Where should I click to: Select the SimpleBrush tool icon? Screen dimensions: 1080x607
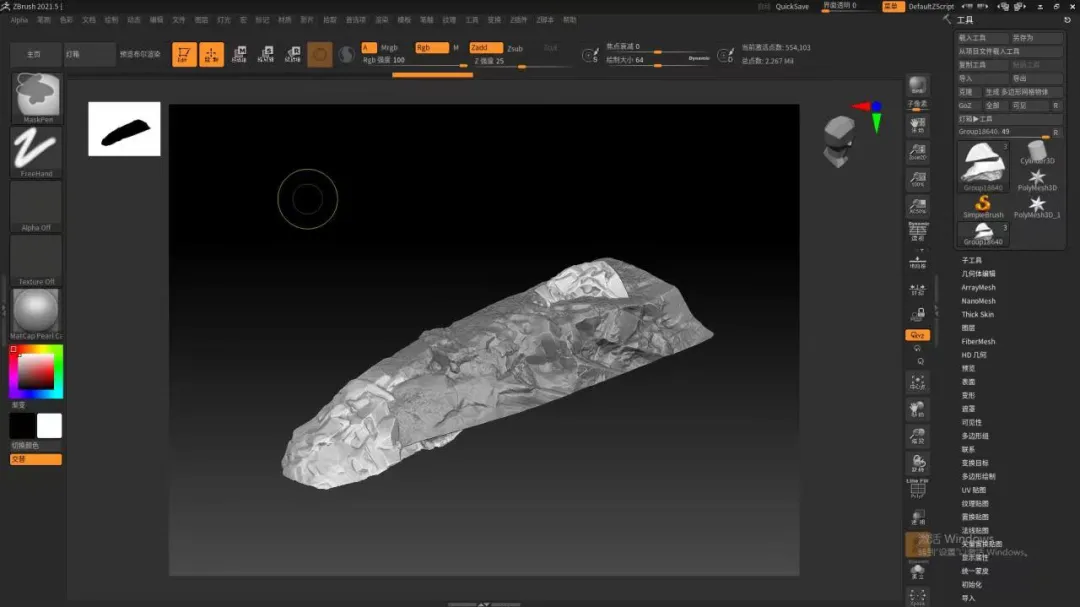pyautogui.click(x=983, y=204)
